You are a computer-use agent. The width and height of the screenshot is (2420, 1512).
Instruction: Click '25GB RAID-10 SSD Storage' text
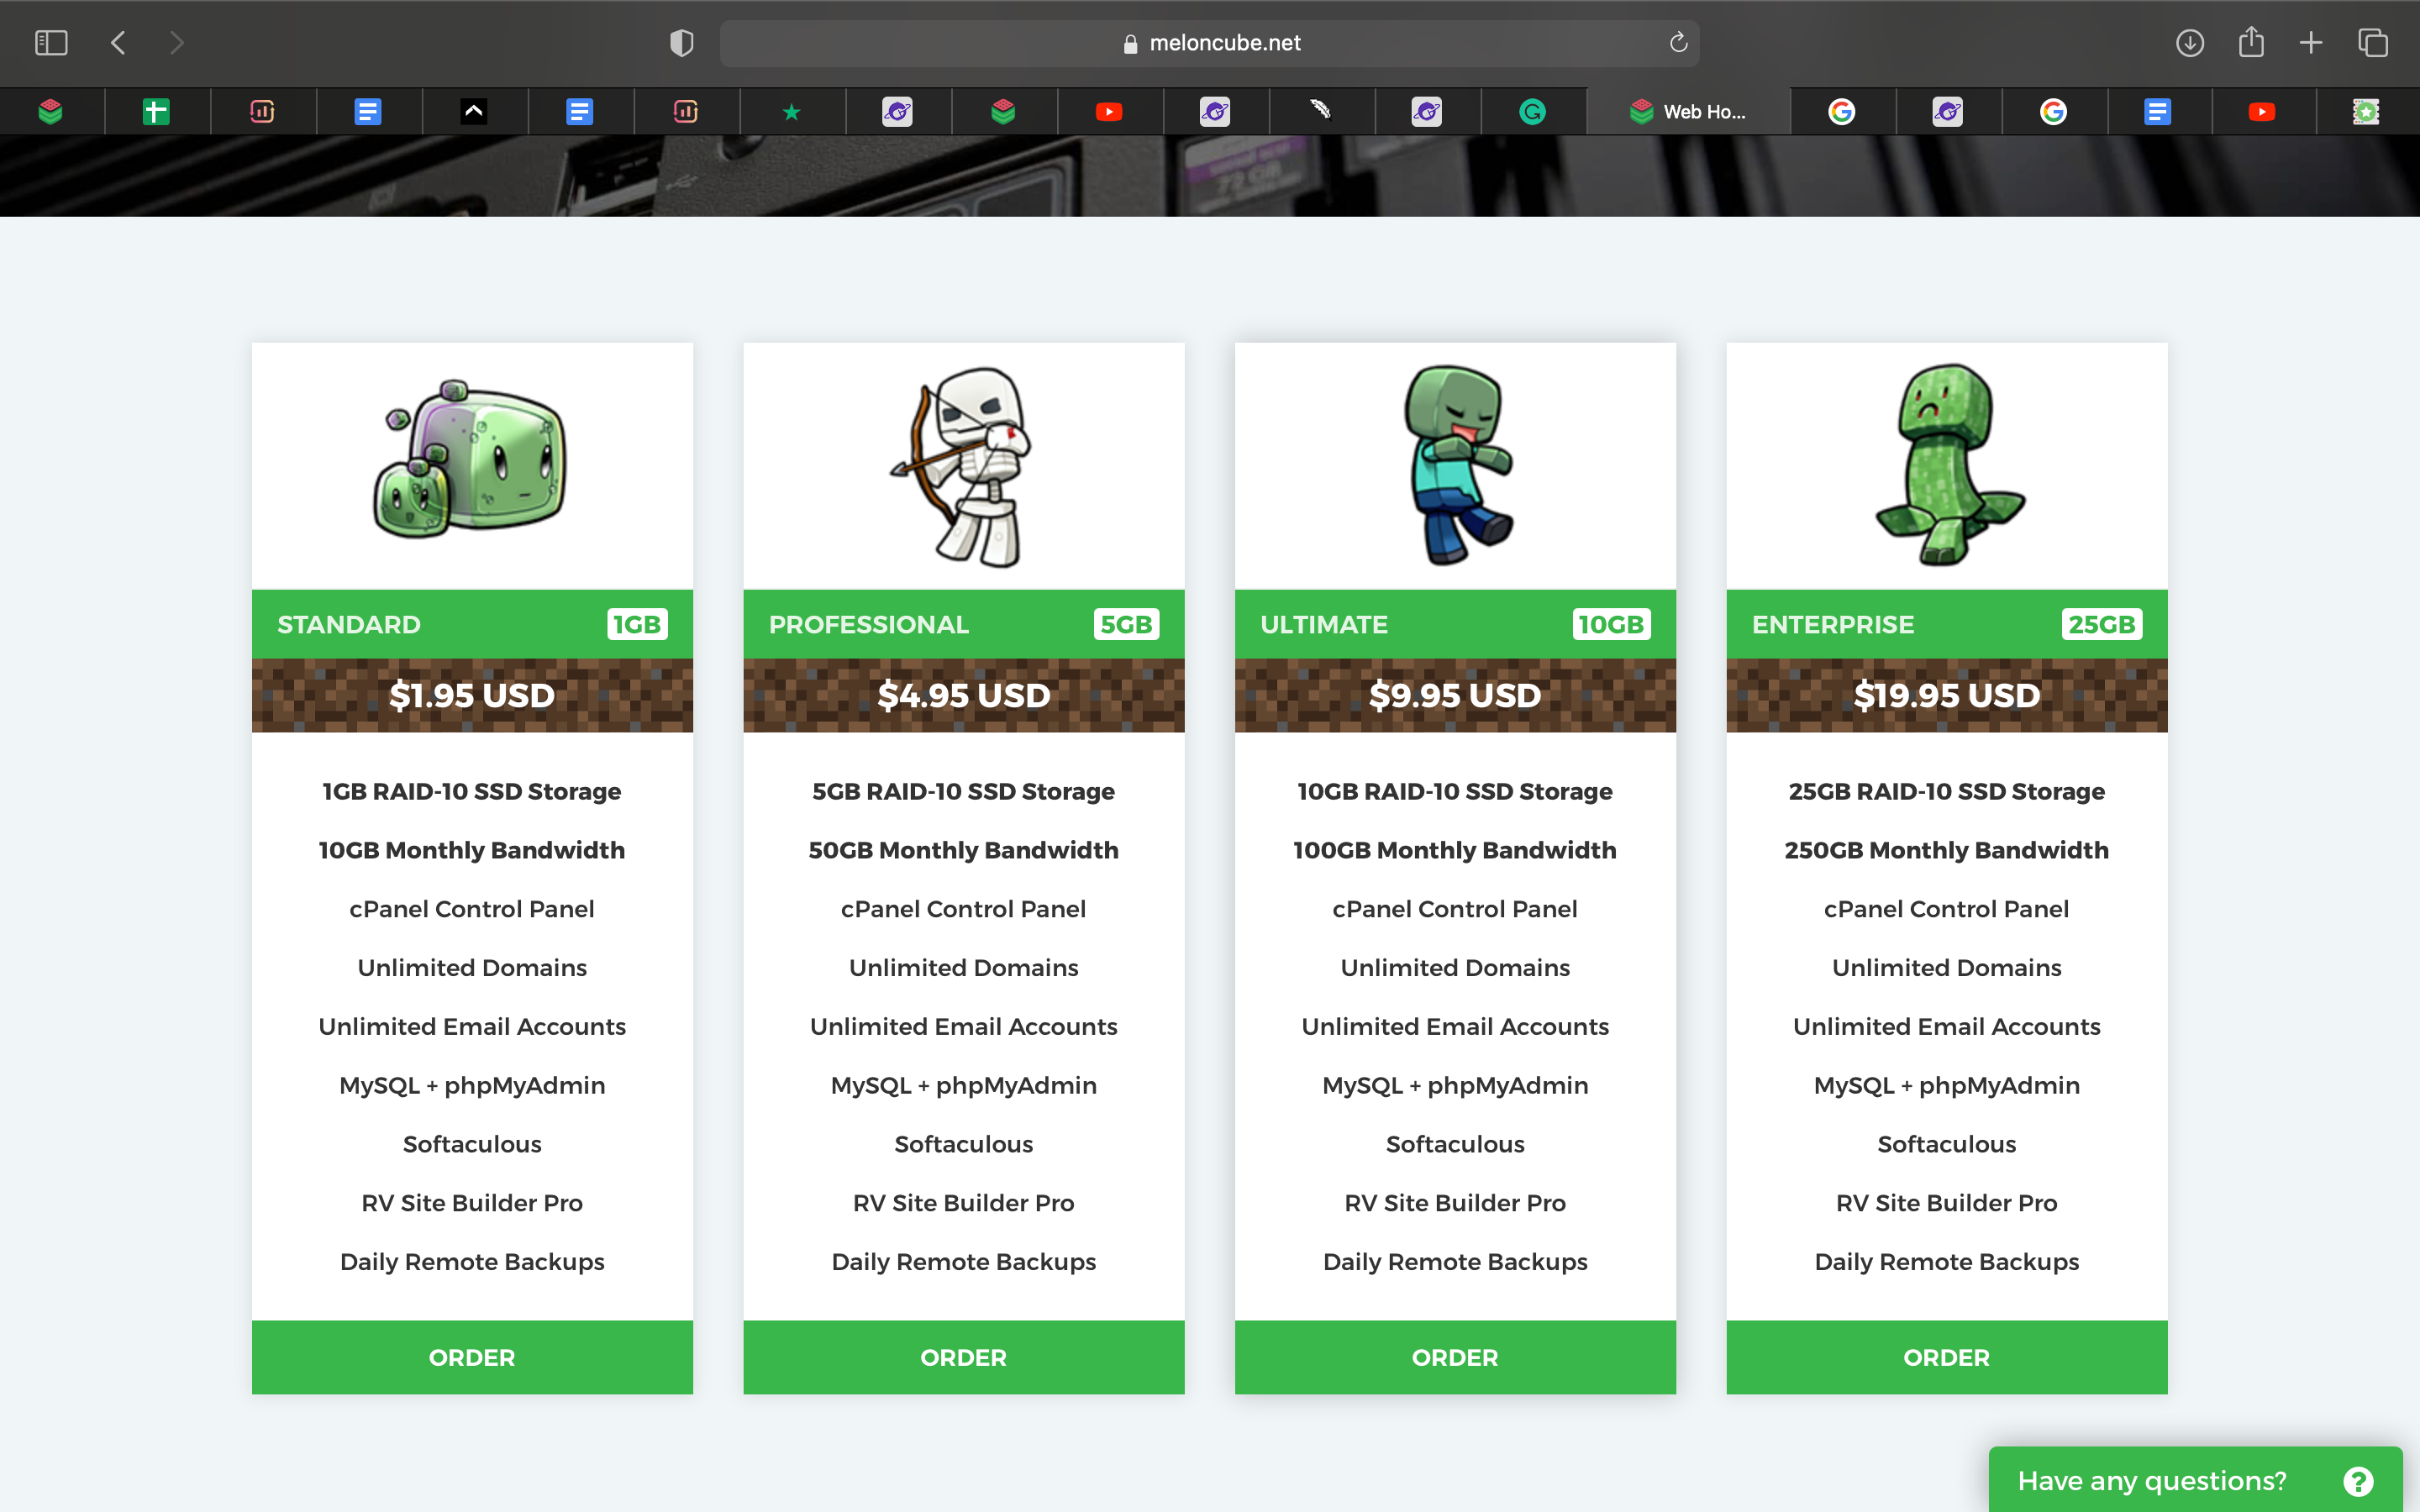[x=1947, y=791]
